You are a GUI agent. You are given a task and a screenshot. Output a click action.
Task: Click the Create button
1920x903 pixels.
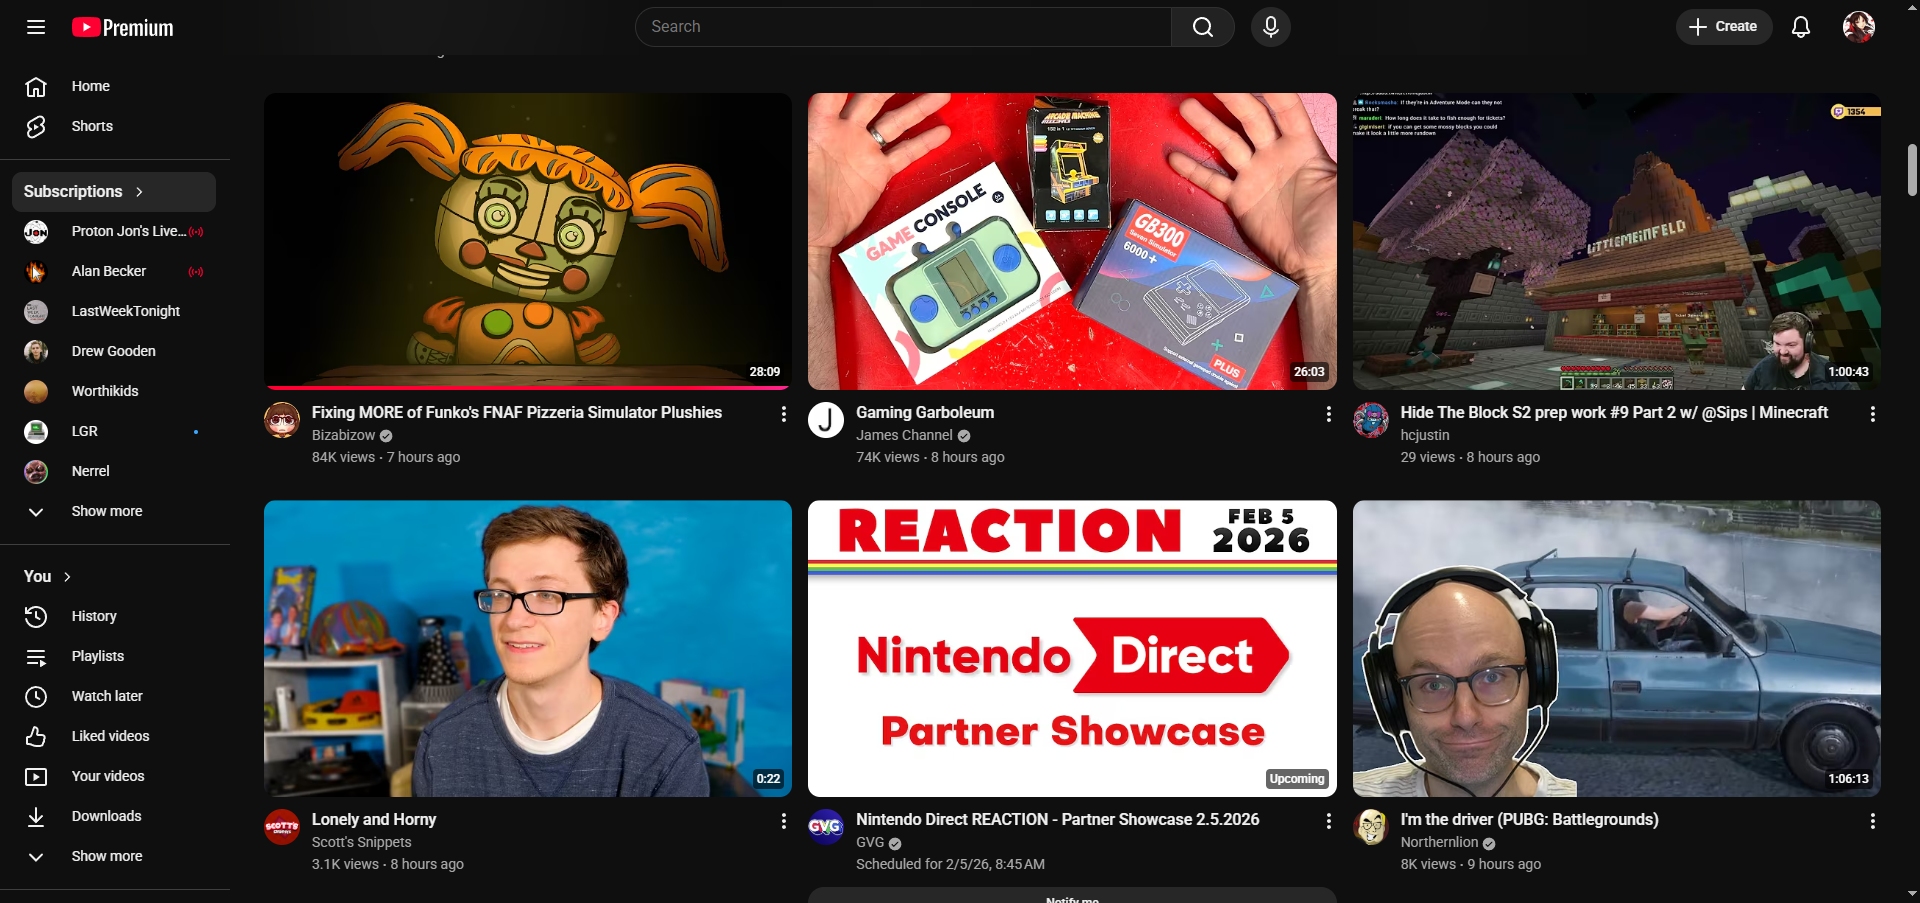tap(1723, 27)
